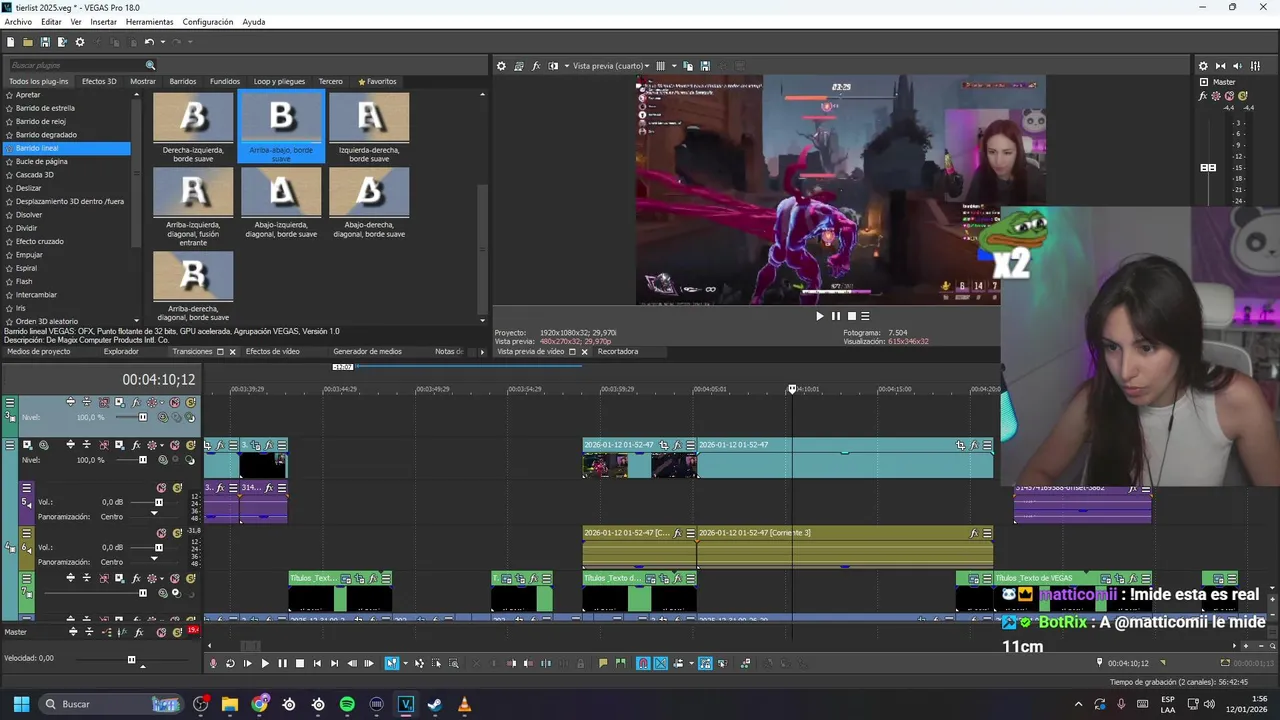1280x720 pixels.
Task: Adjust track 5 Vol. slider
Action: coord(158,502)
